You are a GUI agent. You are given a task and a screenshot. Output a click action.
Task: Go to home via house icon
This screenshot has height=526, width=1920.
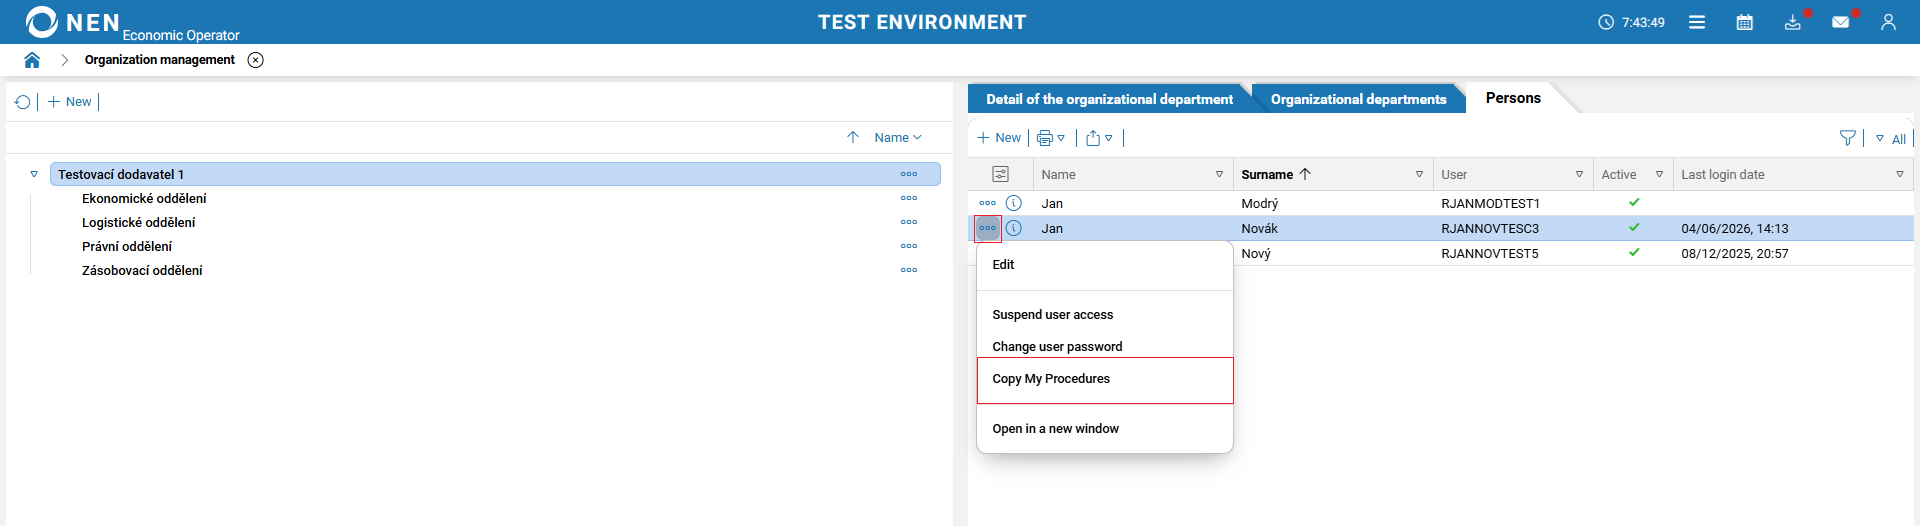click(x=32, y=60)
